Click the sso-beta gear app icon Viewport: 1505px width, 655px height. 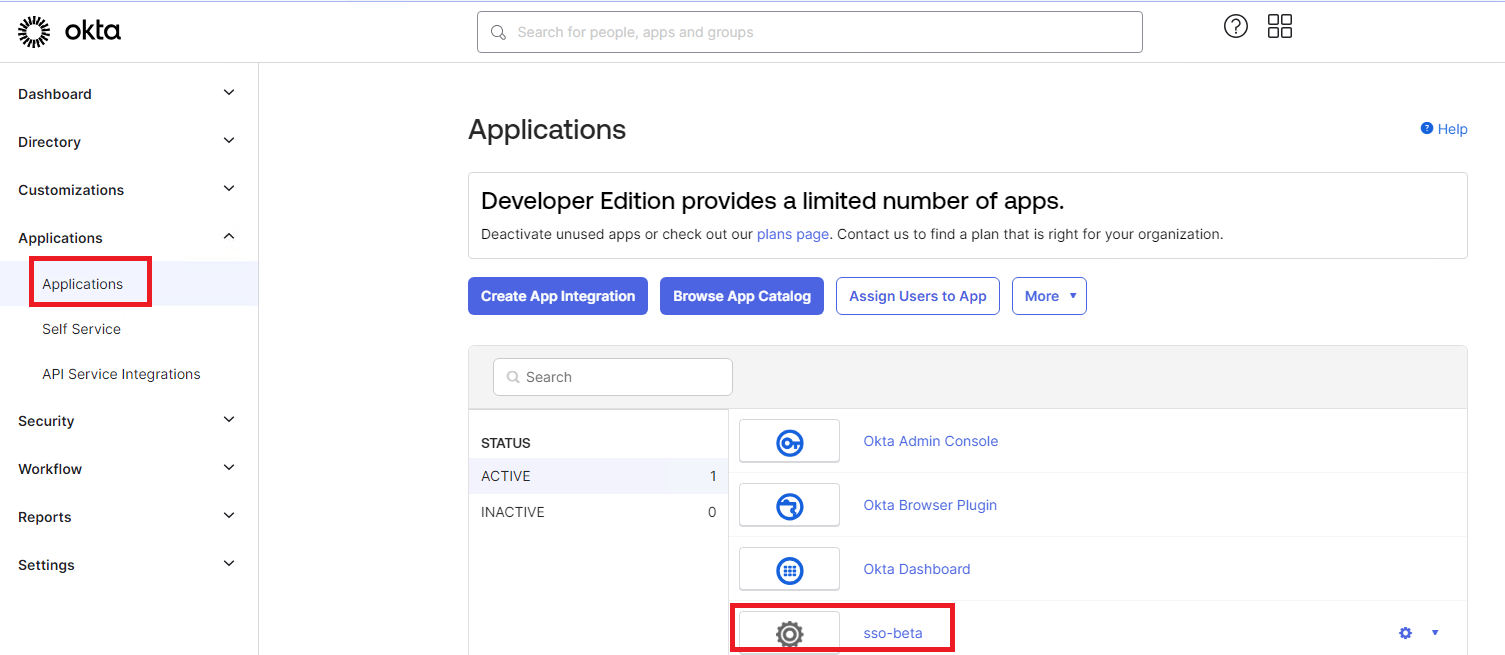tap(789, 633)
